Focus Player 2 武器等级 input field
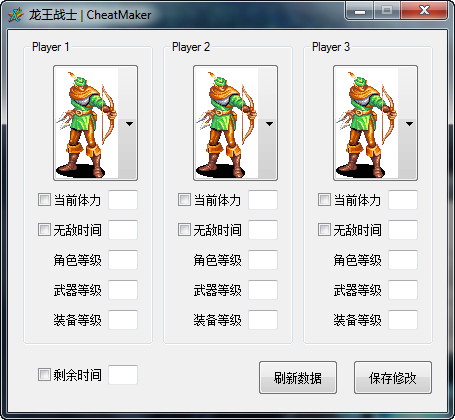The image size is (455, 420). click(263, 290)
